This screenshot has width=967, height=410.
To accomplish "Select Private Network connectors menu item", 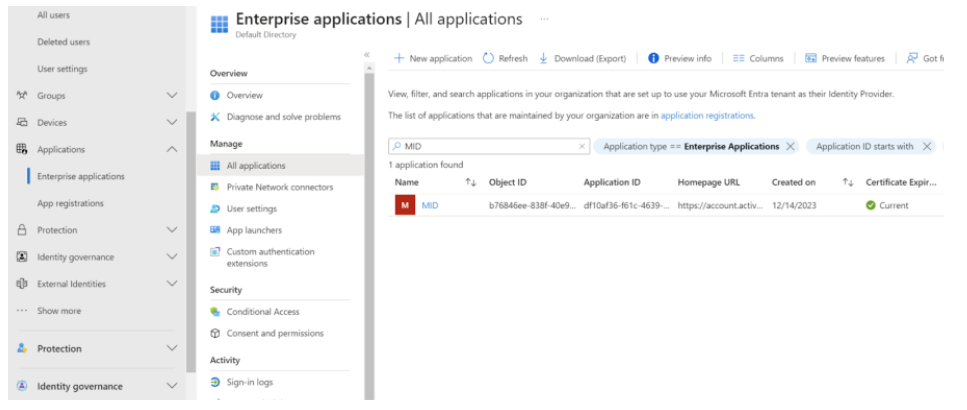I will pyautogui.click(x=279, y=187).
